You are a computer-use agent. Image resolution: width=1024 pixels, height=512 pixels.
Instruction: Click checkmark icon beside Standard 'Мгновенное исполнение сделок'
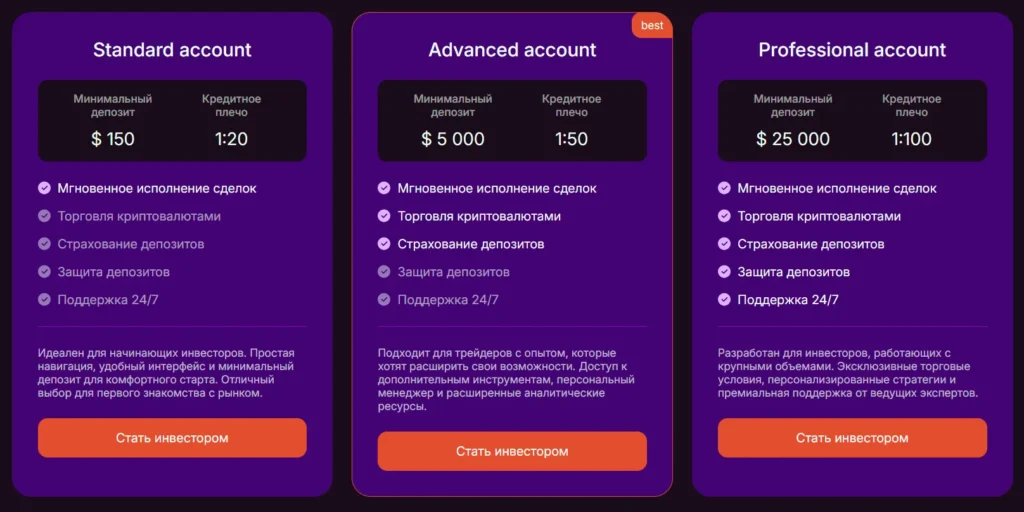(x=44, y=188)
